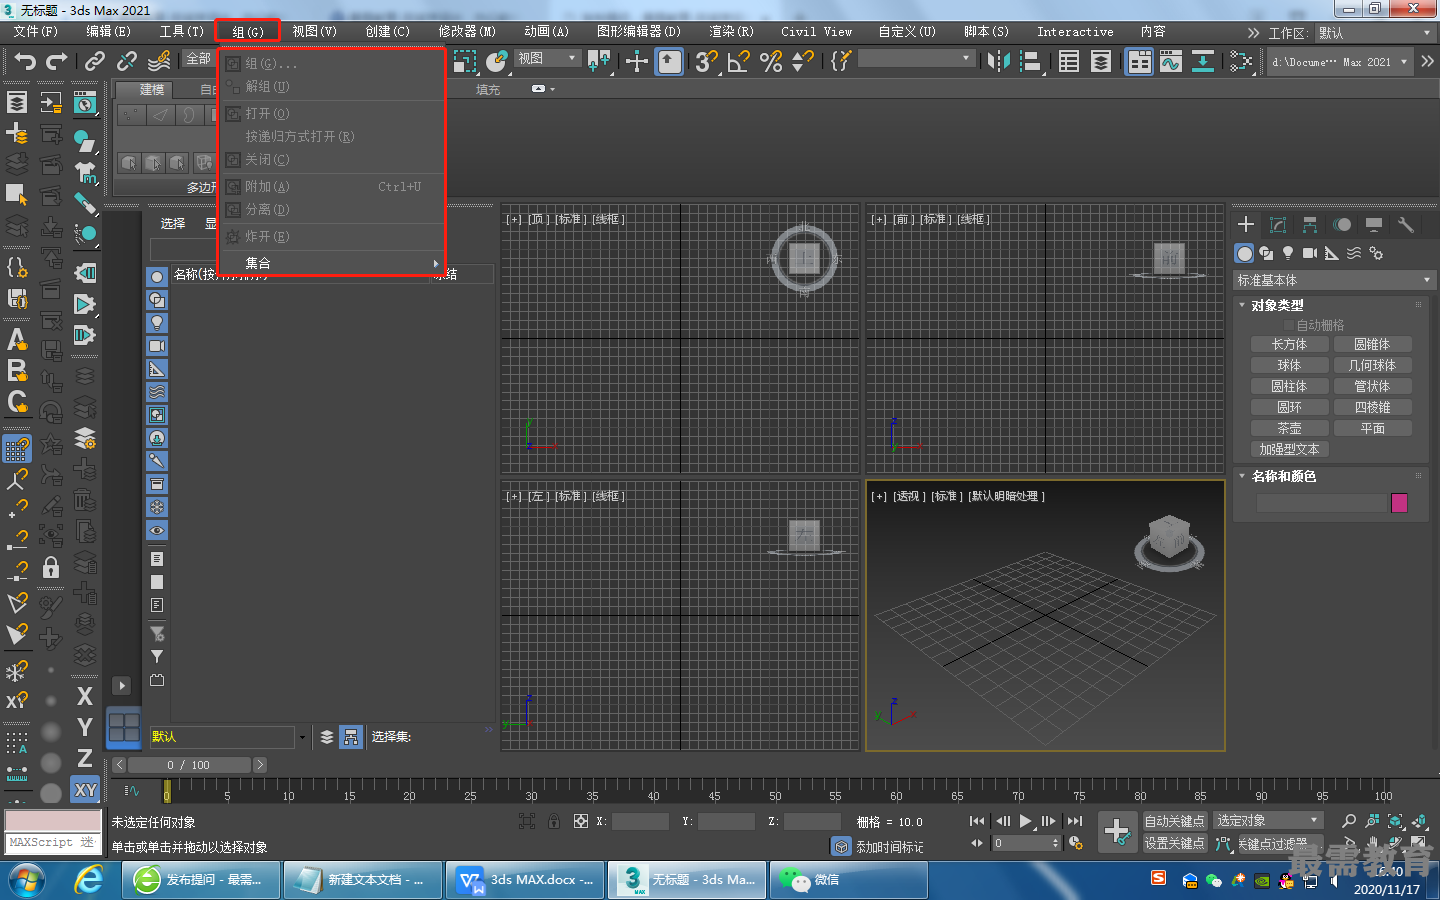Toggle the Scene Explorer icon
The height and width of the screenshot is (900, 1440).
pos(1069,62)
